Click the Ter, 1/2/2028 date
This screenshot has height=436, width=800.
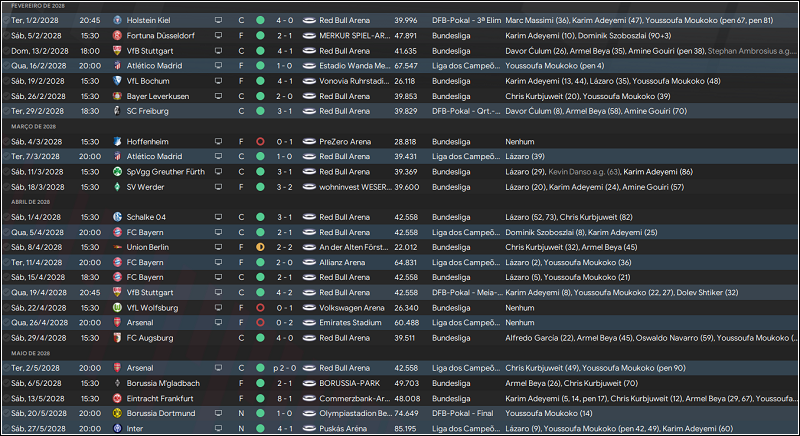pos(35,20)
